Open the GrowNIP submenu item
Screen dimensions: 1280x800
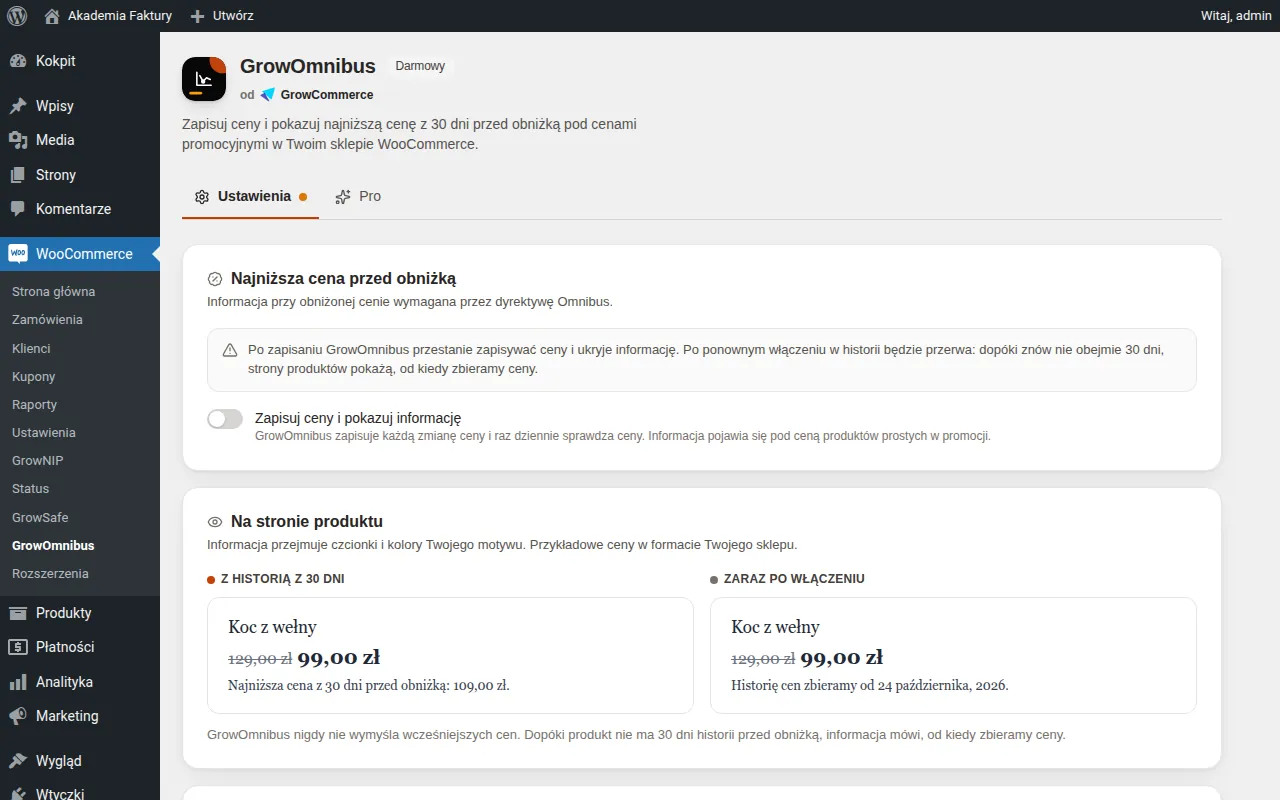click(x=38, y=461)
